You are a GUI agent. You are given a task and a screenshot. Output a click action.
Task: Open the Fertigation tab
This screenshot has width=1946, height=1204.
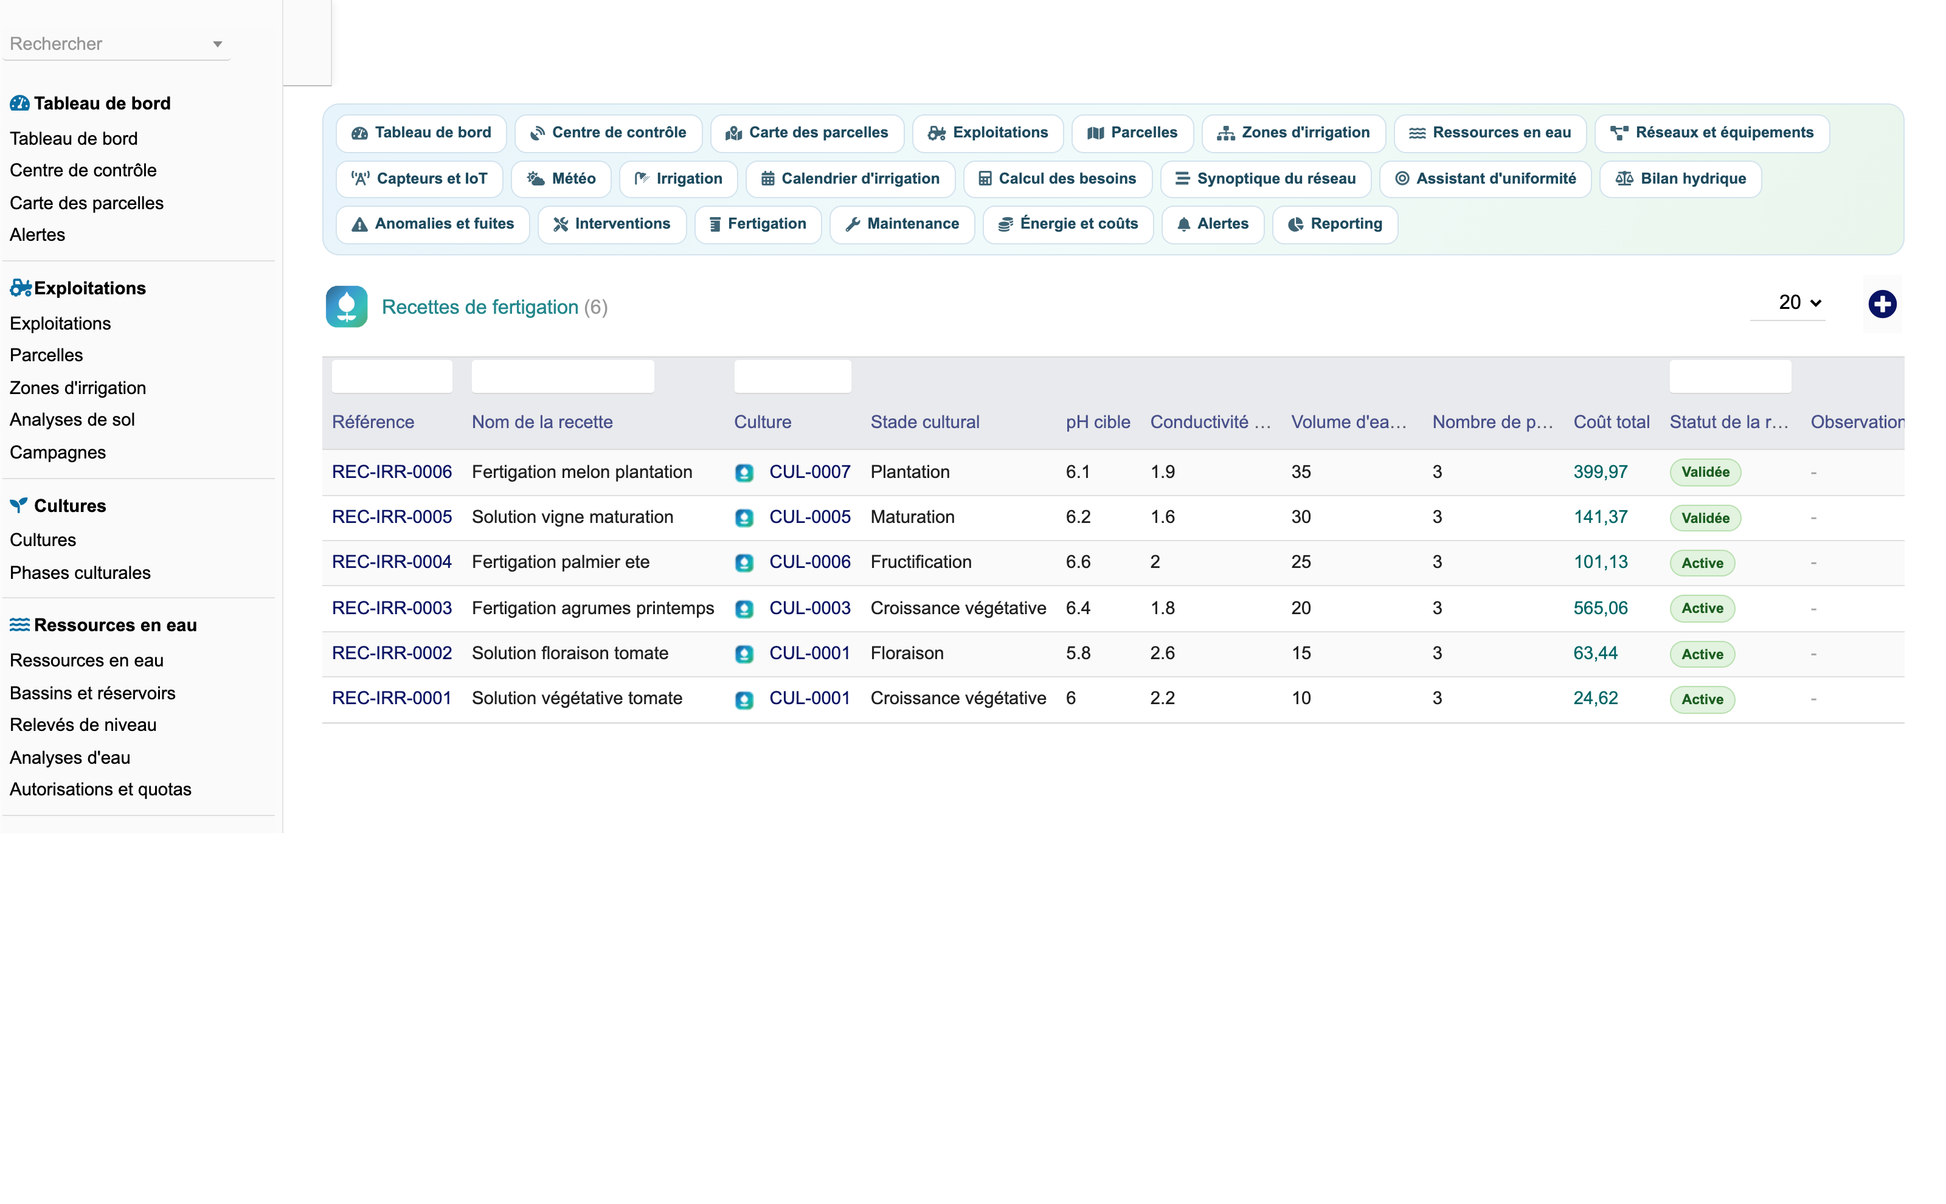pyautogui.click(x=757, y=224)
